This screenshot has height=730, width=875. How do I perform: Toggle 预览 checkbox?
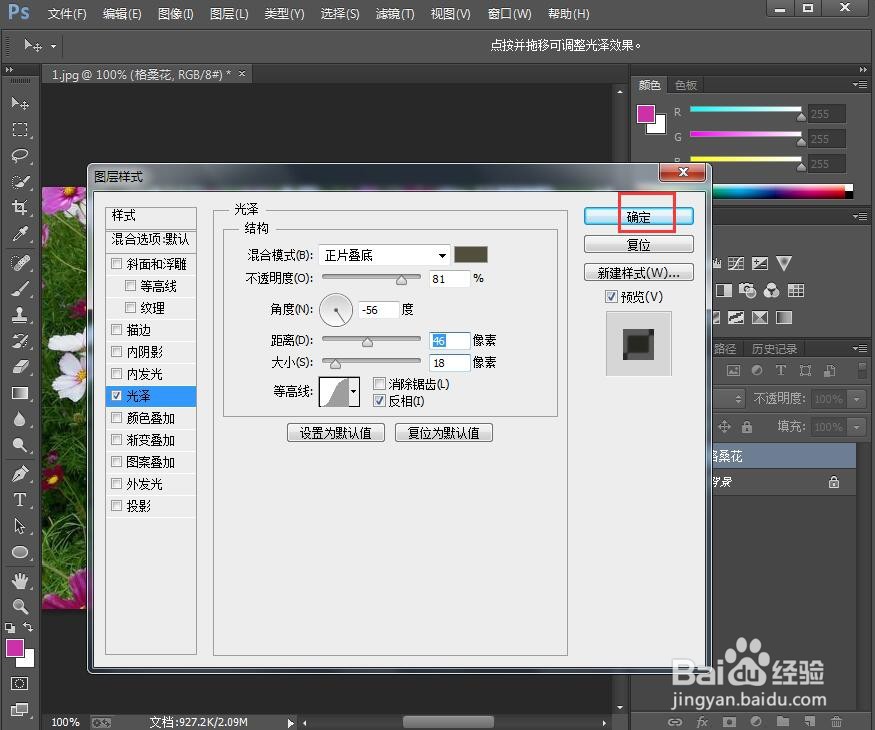pos(612,296)
